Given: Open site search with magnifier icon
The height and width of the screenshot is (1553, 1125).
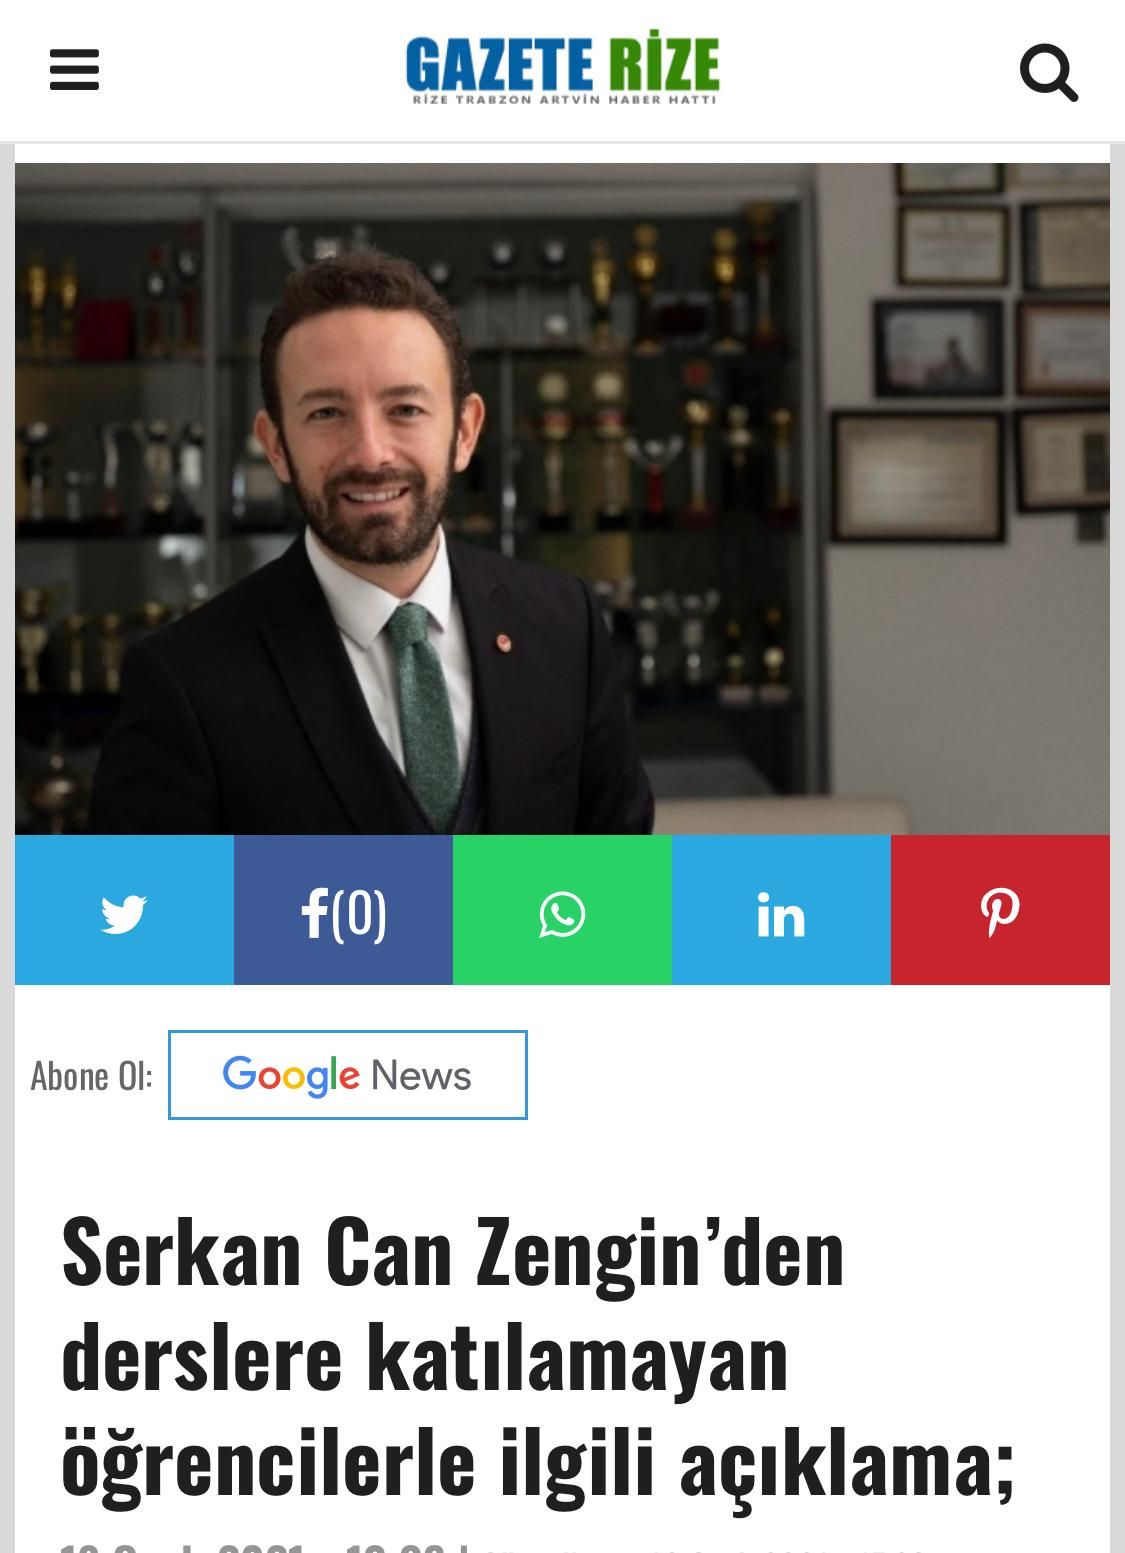Looking at the screenshot, I should pos(1048,72).
